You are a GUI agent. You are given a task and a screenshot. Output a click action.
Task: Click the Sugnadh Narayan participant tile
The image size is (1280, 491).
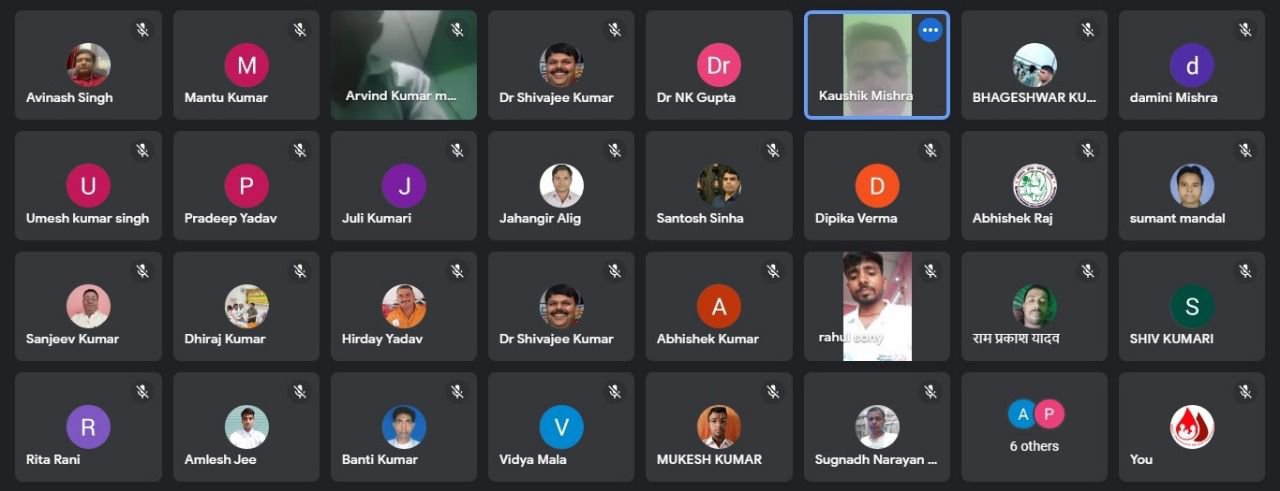(x=877, y=427)
